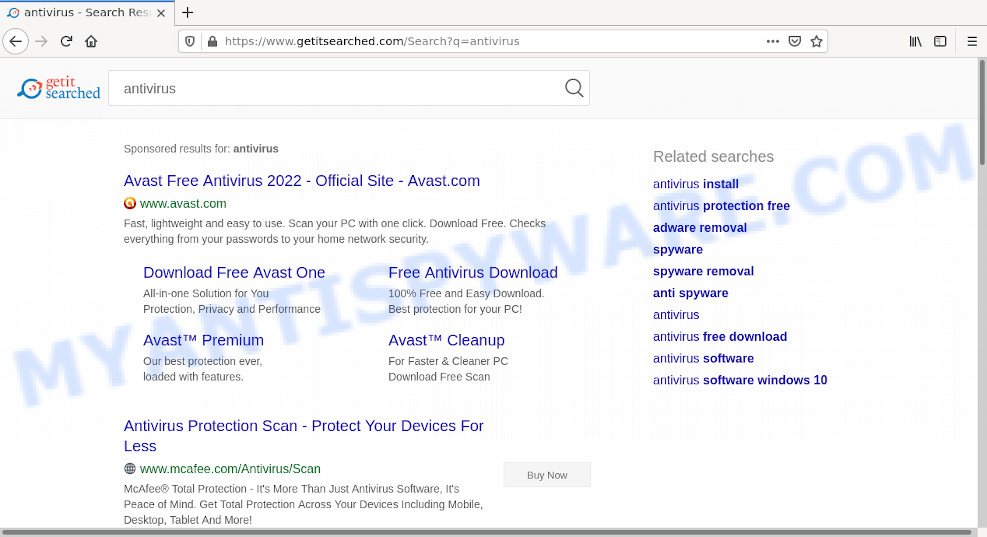Reload the current page
The image size is (987, 537).
point(66,42)
